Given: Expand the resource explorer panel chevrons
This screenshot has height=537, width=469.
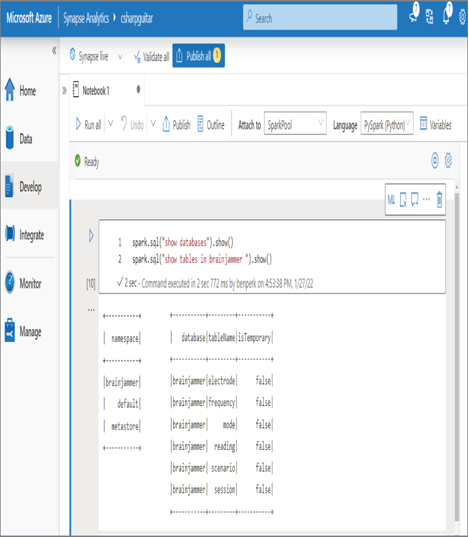Looking at the screenshot, I should tap(64, 91).
